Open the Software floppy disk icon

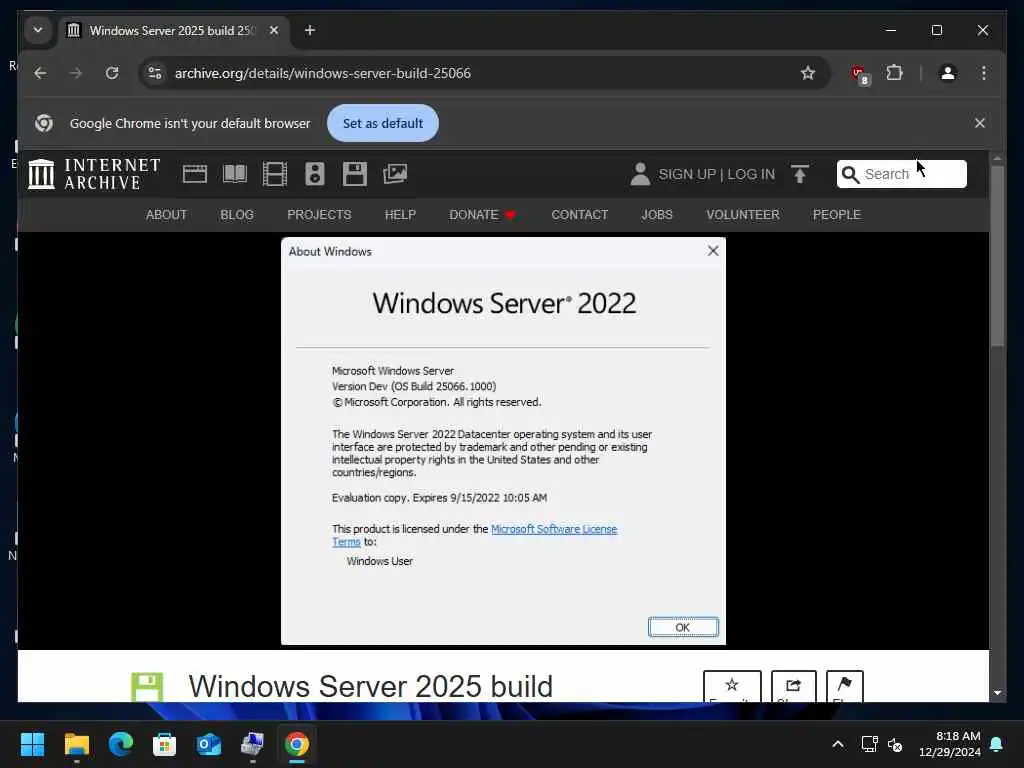tap(355, 174)
